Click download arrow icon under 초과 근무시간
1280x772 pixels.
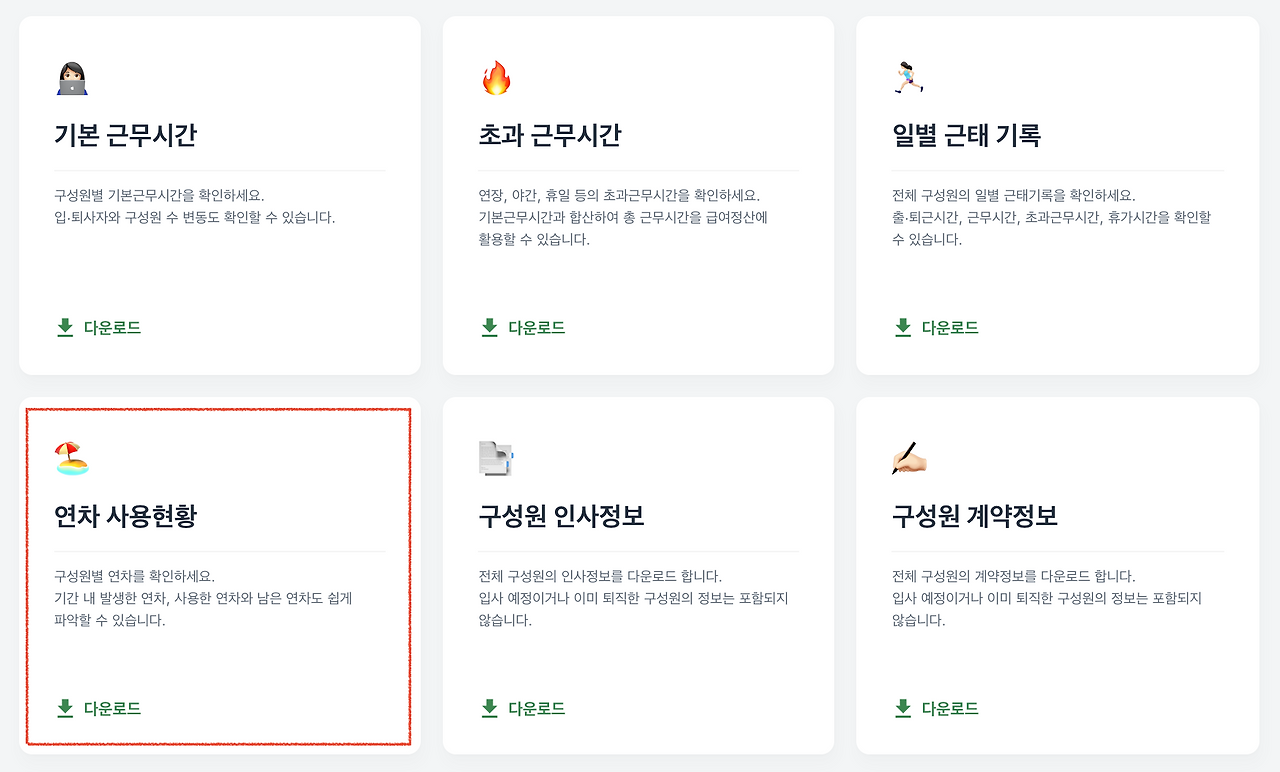[x=489, y=327]
